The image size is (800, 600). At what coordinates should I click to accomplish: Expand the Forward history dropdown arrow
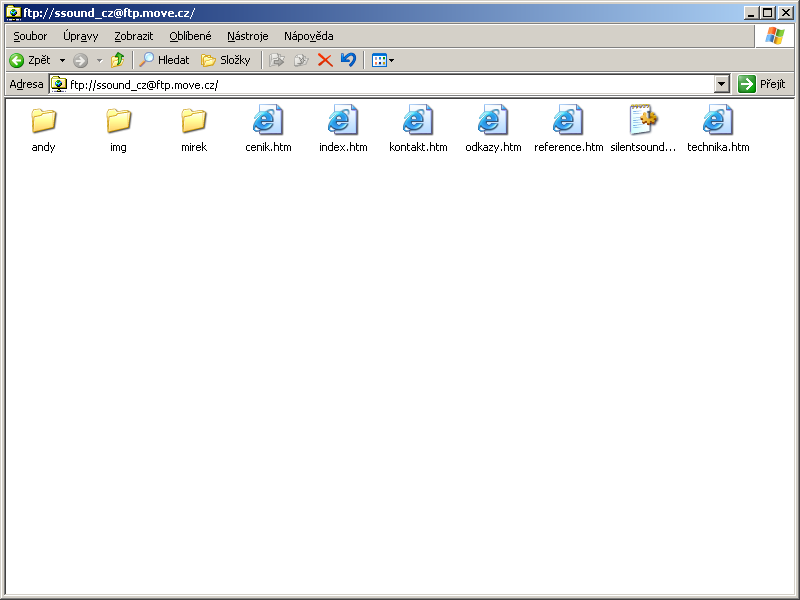99,60
